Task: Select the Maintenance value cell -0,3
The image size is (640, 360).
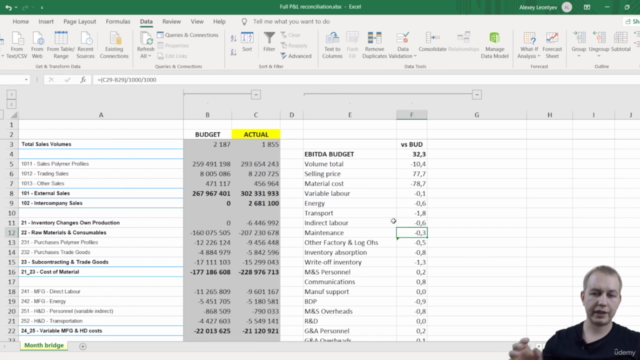Action: [412, 233]
